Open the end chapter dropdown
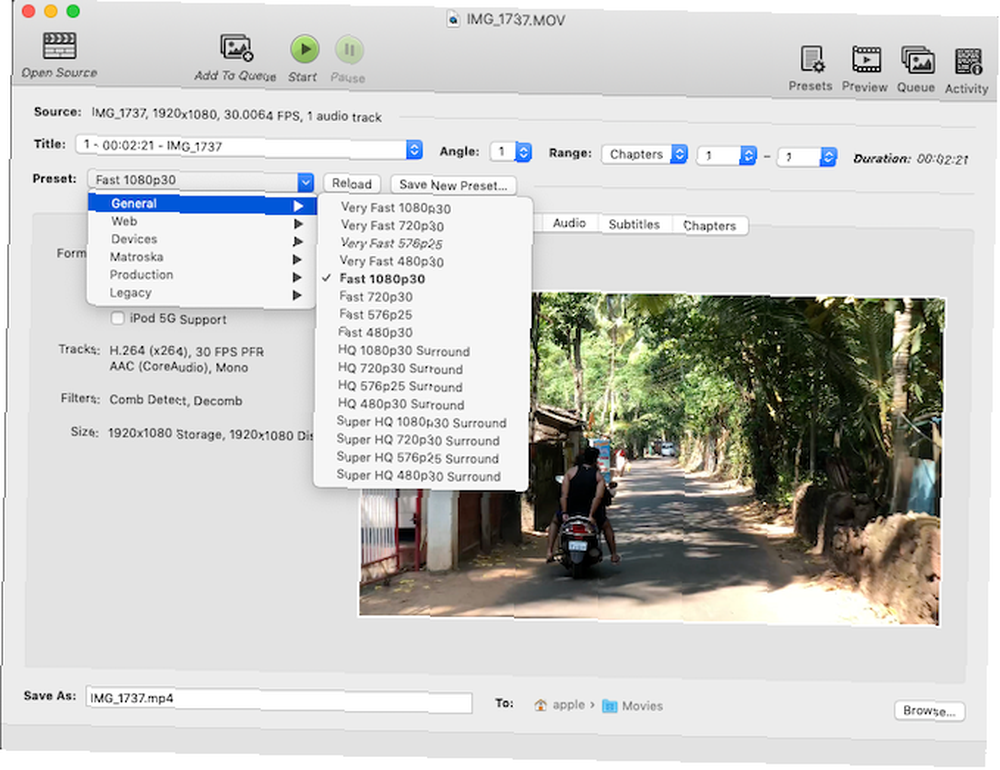Screen dimensions: 1000x770 806,157
